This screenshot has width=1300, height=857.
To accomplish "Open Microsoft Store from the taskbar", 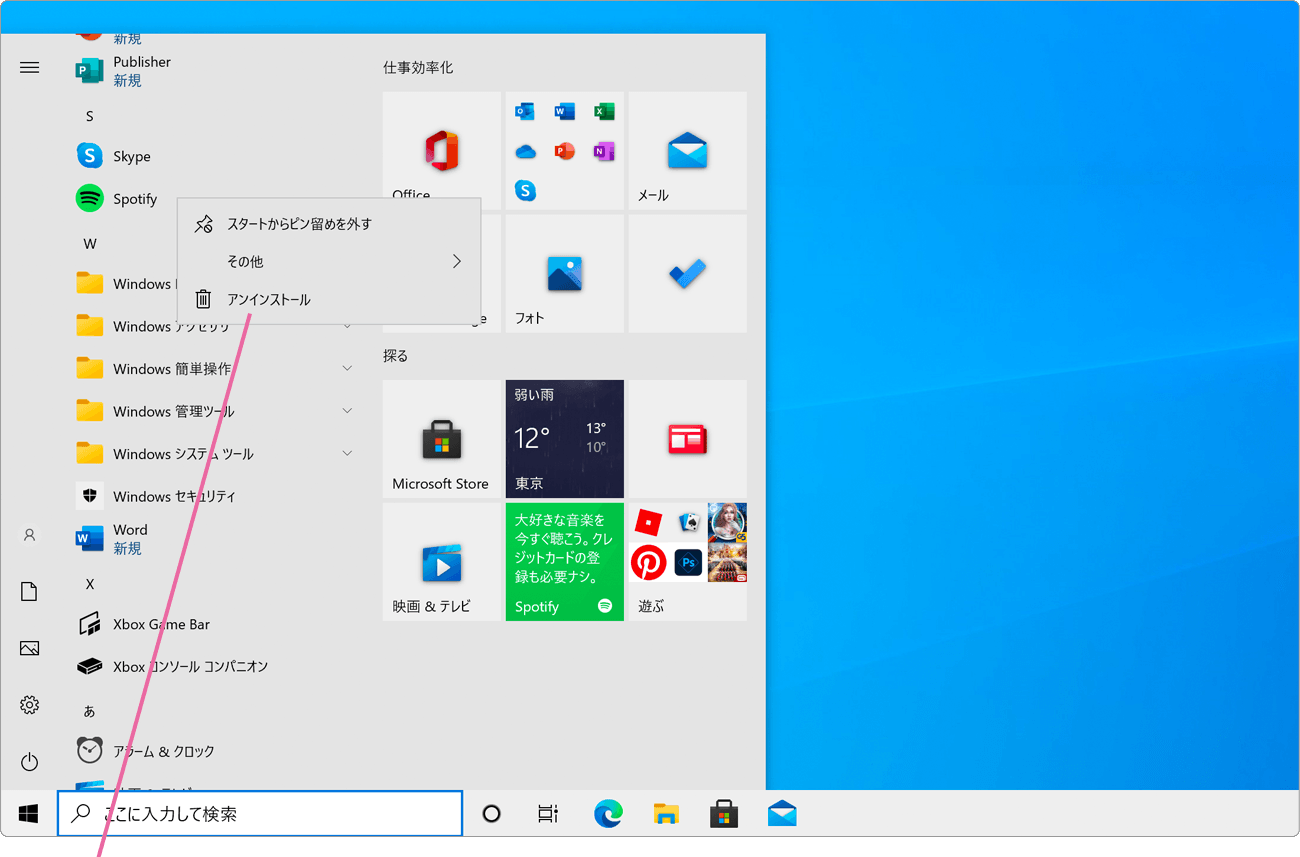I will tap(724, 814).
